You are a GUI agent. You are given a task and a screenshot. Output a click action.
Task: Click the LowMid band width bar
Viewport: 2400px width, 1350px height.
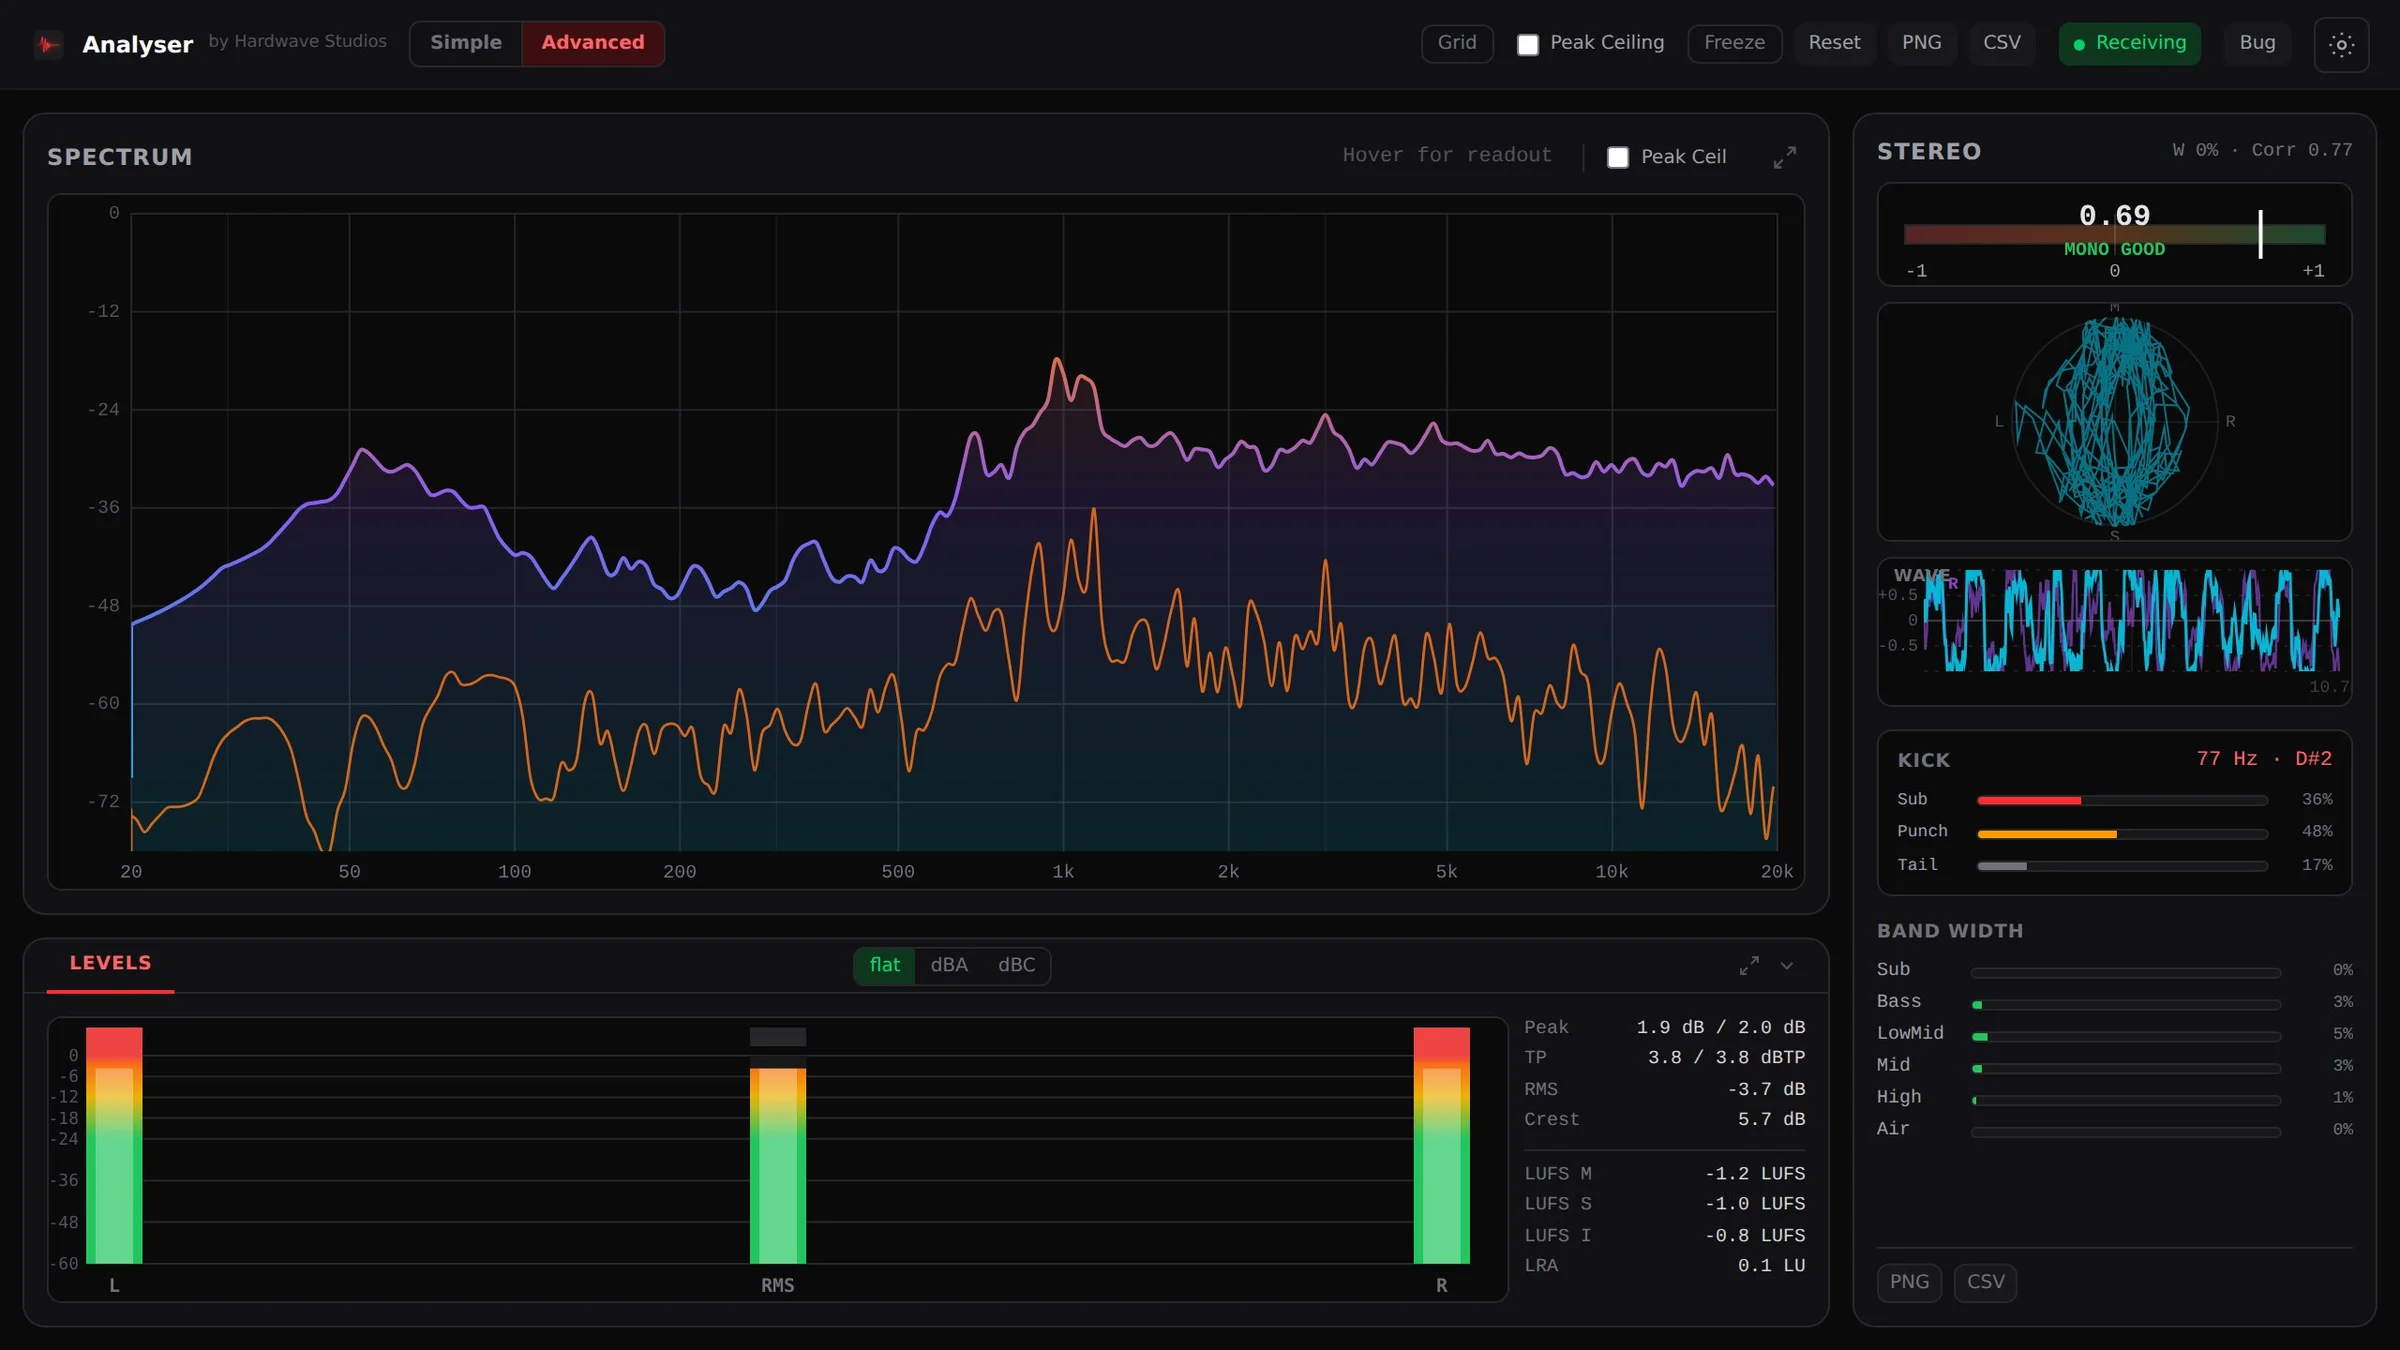pos(2126,1037)
